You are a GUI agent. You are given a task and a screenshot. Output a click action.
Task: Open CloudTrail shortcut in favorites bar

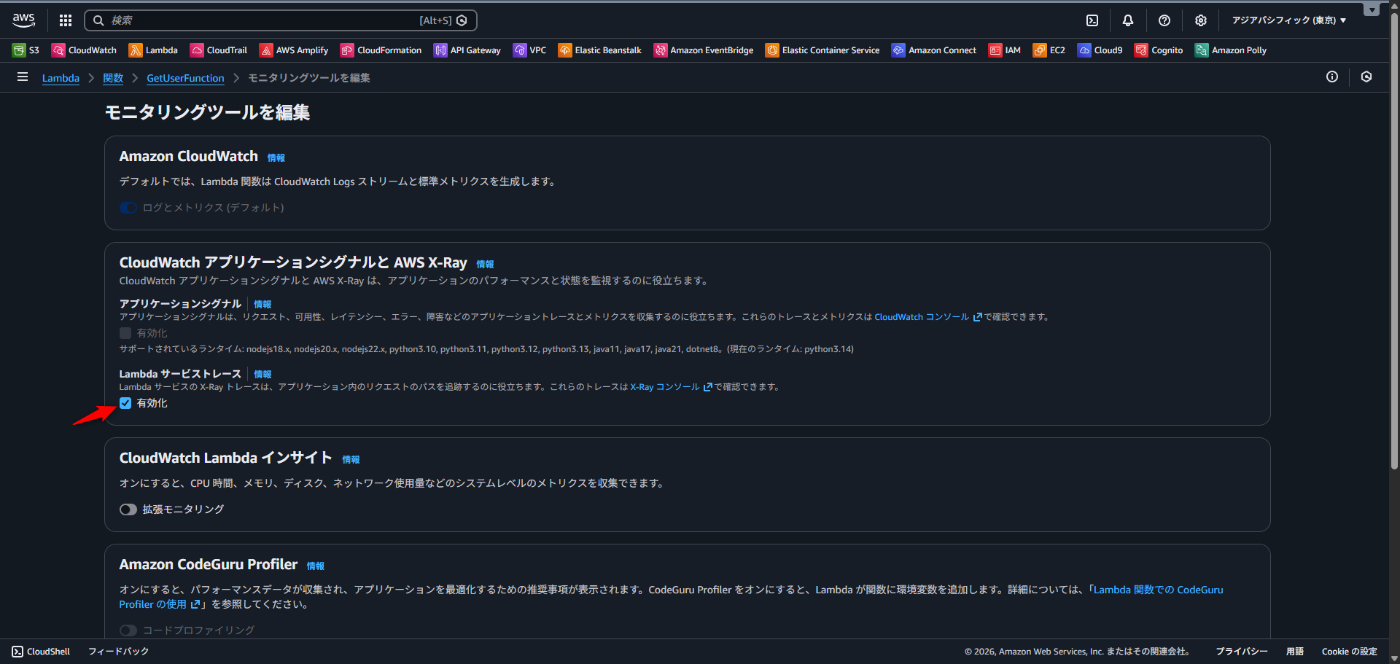218,50
